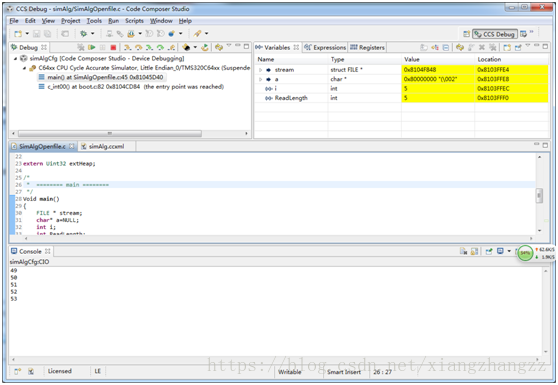Click console output line 53
Image resolution: width=558 pixels, height=385 pixels.
[x=14, y=299]
